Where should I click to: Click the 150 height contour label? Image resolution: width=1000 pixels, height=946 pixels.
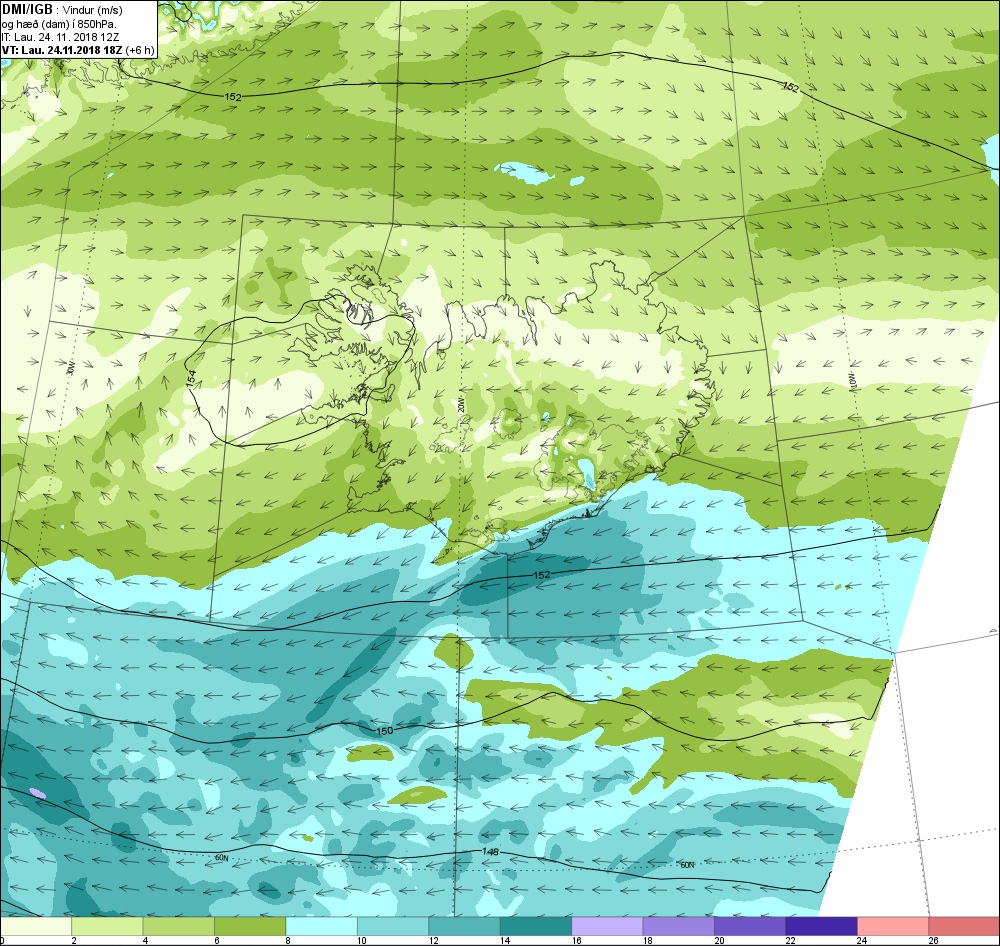coord(385,730)
